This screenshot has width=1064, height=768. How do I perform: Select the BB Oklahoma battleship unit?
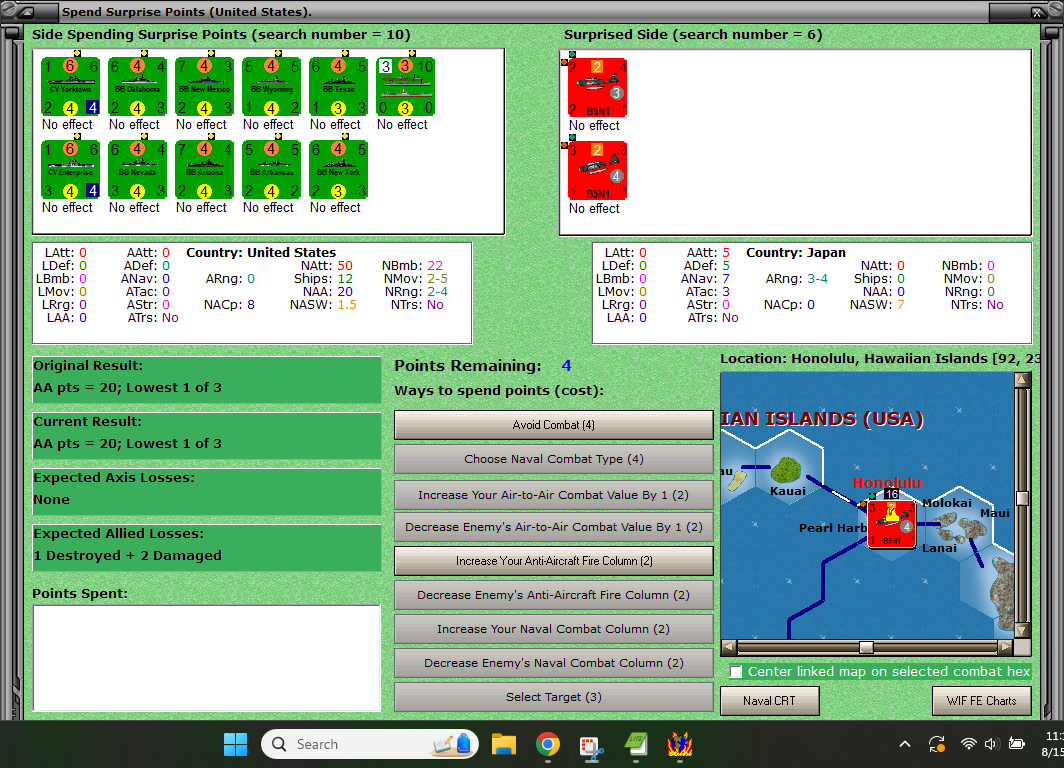[138, 87]
